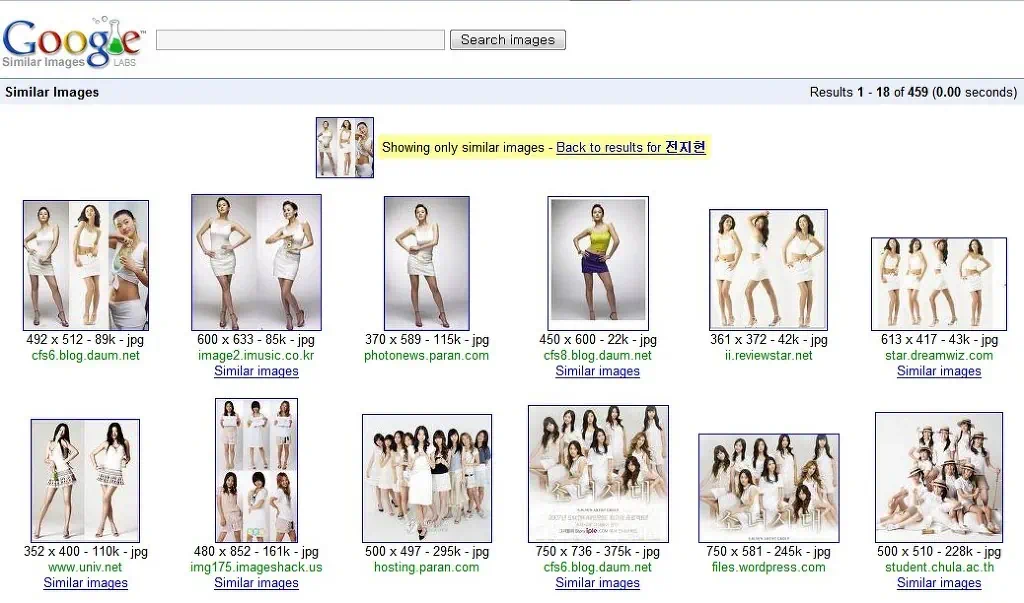
Task: Visit cfs6.blog.daum.net result link
Action: coord(85,354)
